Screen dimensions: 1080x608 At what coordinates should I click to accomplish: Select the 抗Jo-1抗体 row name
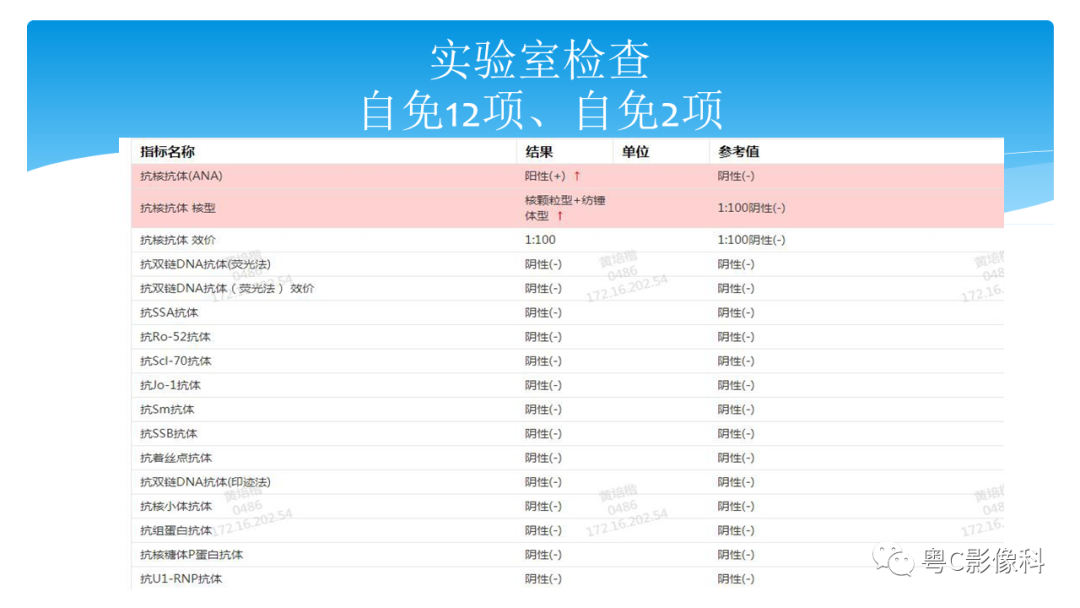coord(170,385)
